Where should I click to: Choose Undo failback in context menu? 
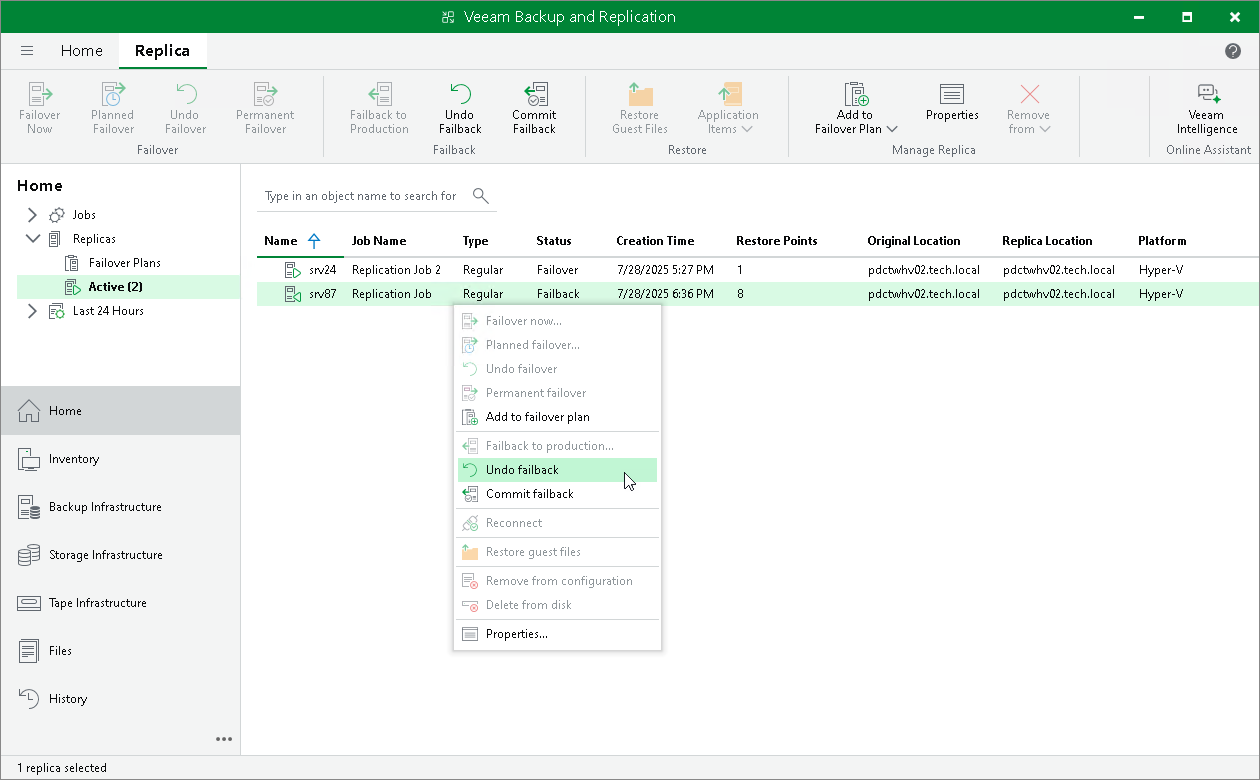pyautogui.click(x=557, y=470)
